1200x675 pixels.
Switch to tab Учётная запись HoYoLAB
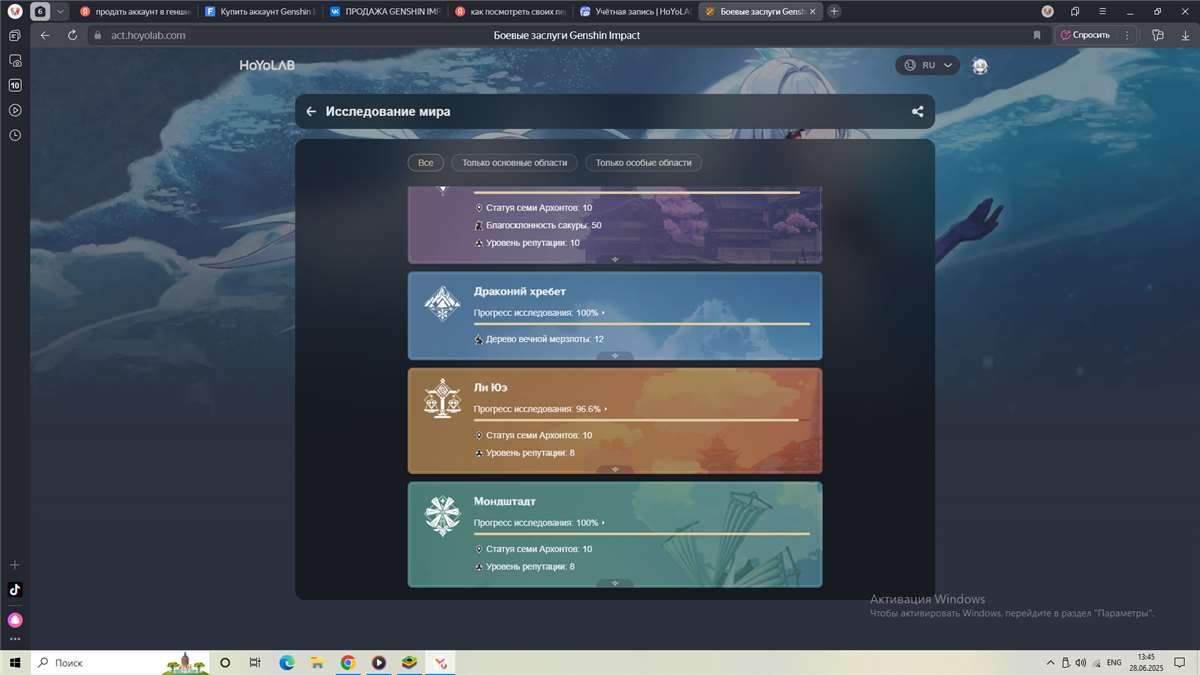[x=634, y=11]
